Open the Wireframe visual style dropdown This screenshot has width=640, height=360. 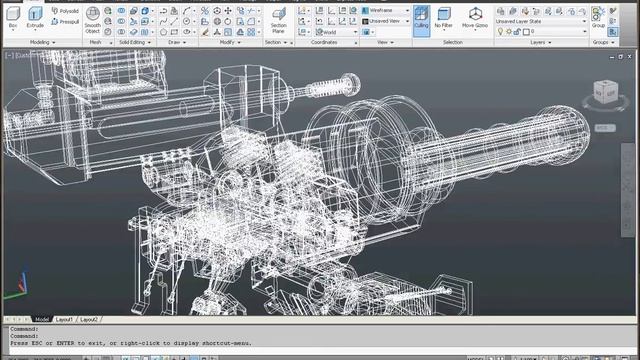pyautogui.click(x=386, y=10)
